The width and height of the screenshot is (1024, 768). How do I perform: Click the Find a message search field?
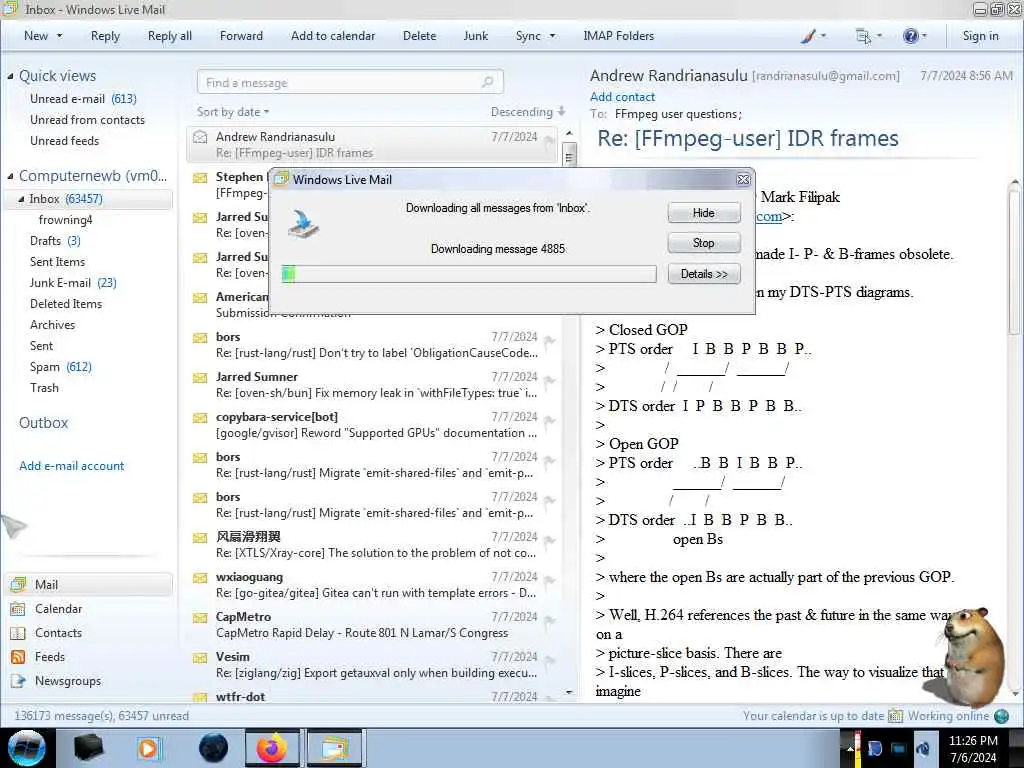point(349,82)
